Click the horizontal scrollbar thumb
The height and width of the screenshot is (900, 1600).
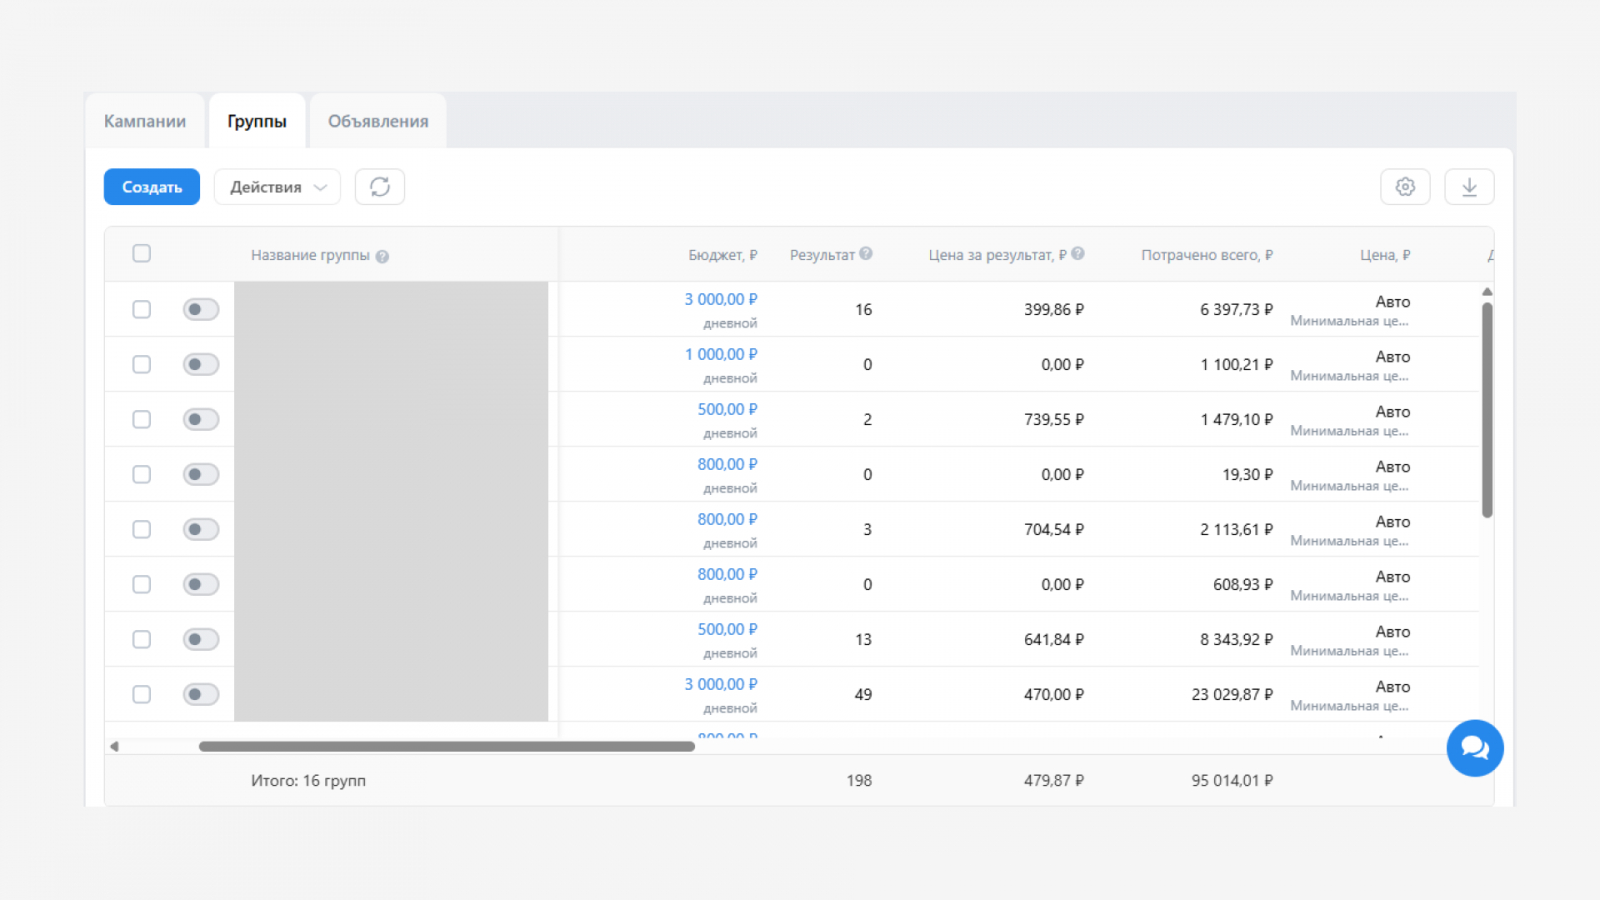[447, 746]
